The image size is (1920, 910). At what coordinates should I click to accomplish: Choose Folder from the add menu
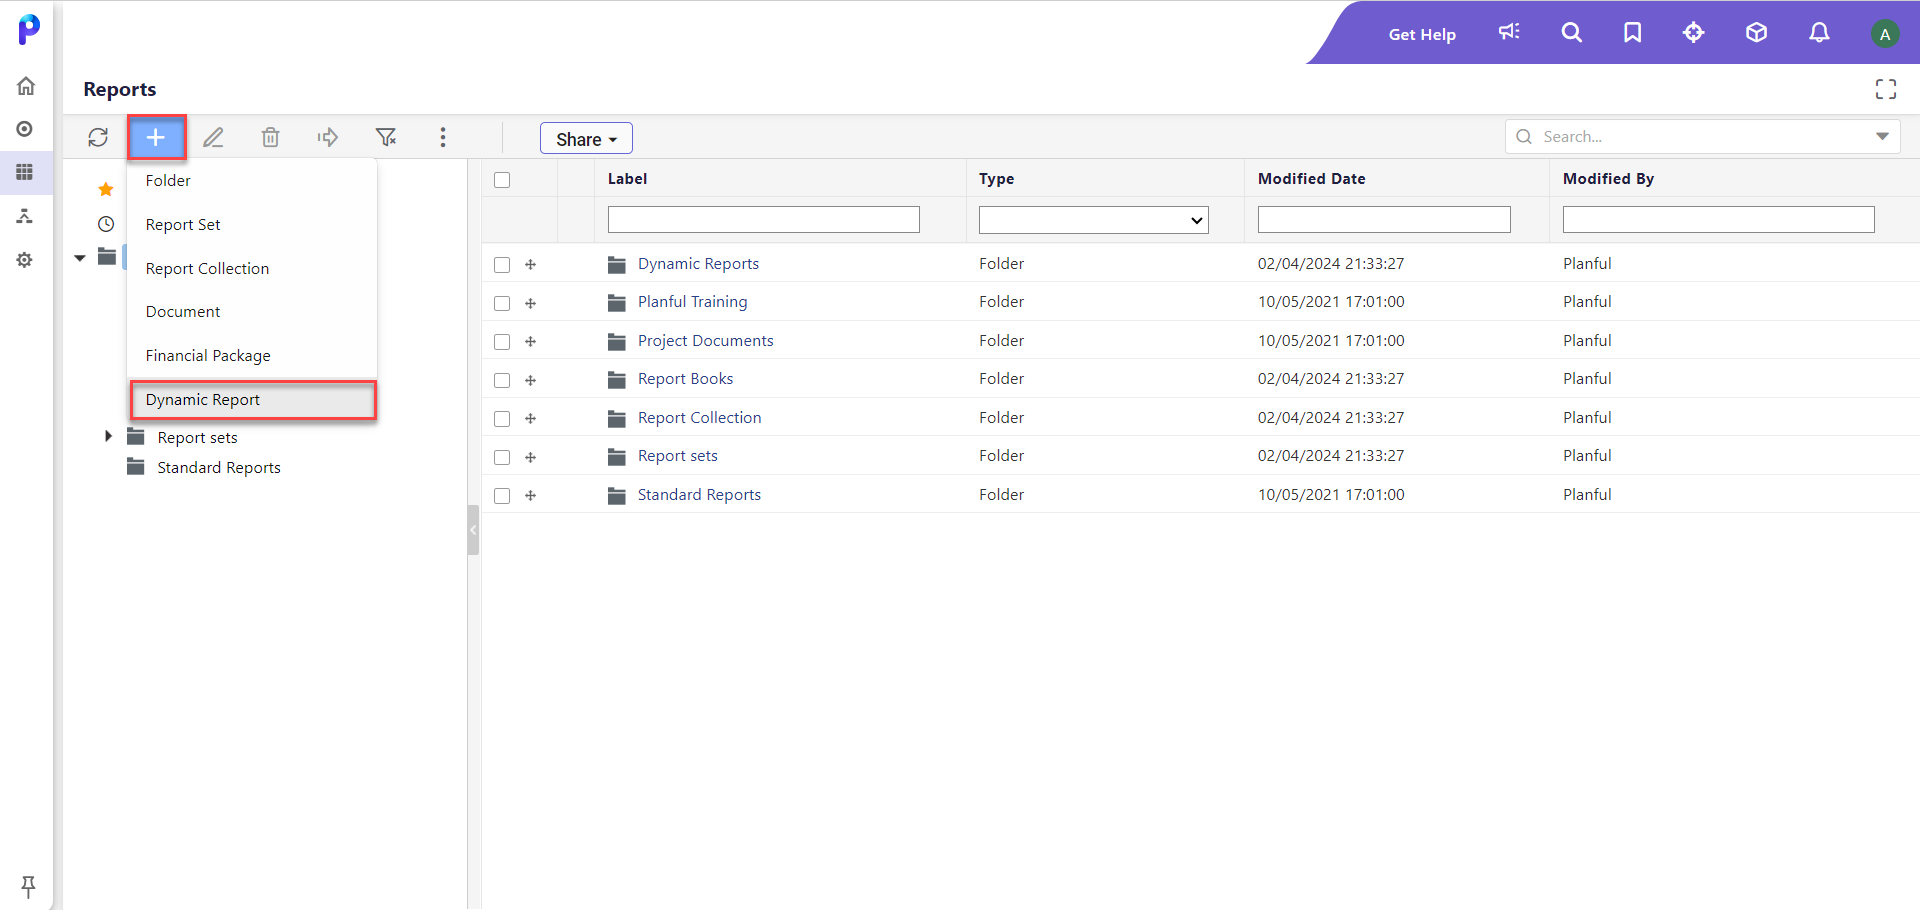point(252,181)
